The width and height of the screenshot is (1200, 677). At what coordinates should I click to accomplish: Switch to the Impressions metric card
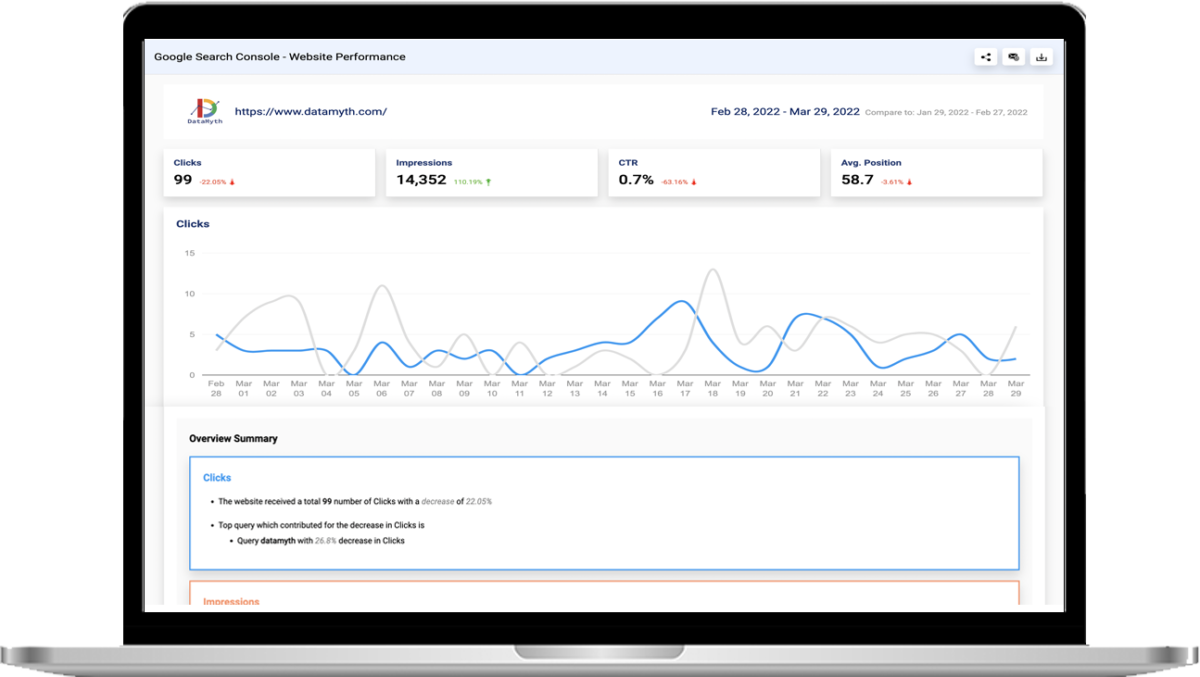tap(490, 172)
